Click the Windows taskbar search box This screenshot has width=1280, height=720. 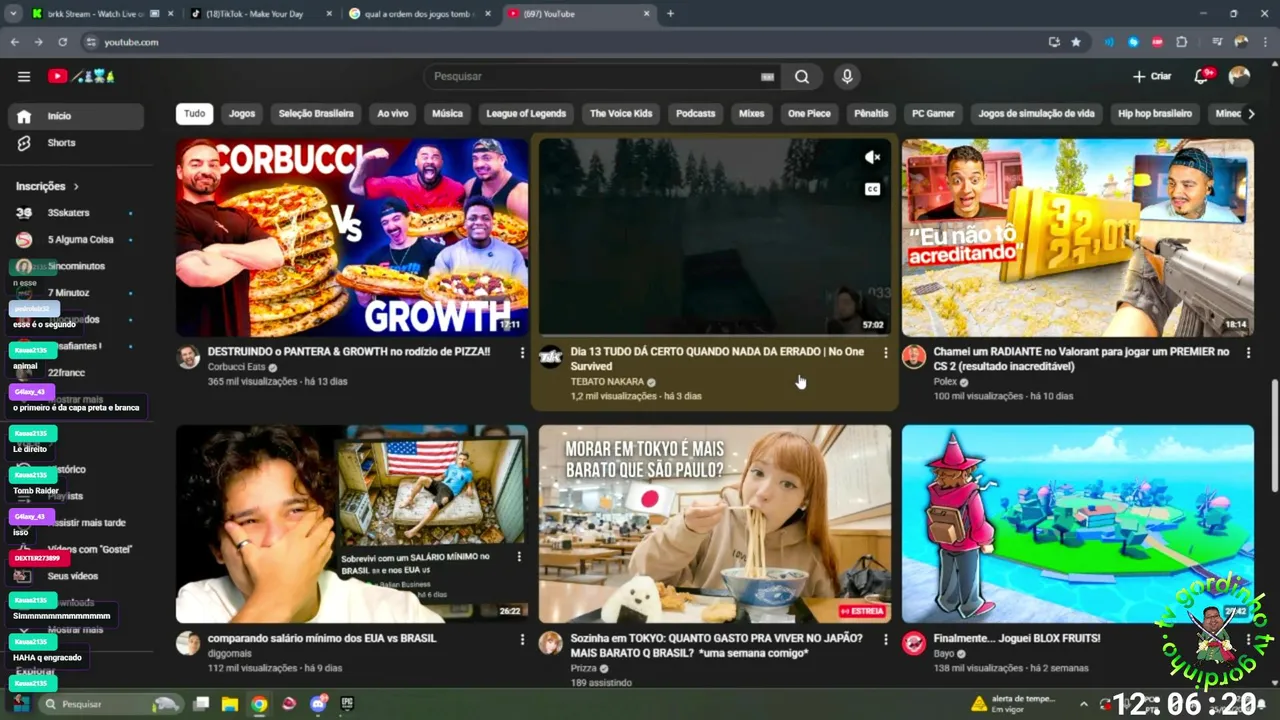tap(110, 704)
